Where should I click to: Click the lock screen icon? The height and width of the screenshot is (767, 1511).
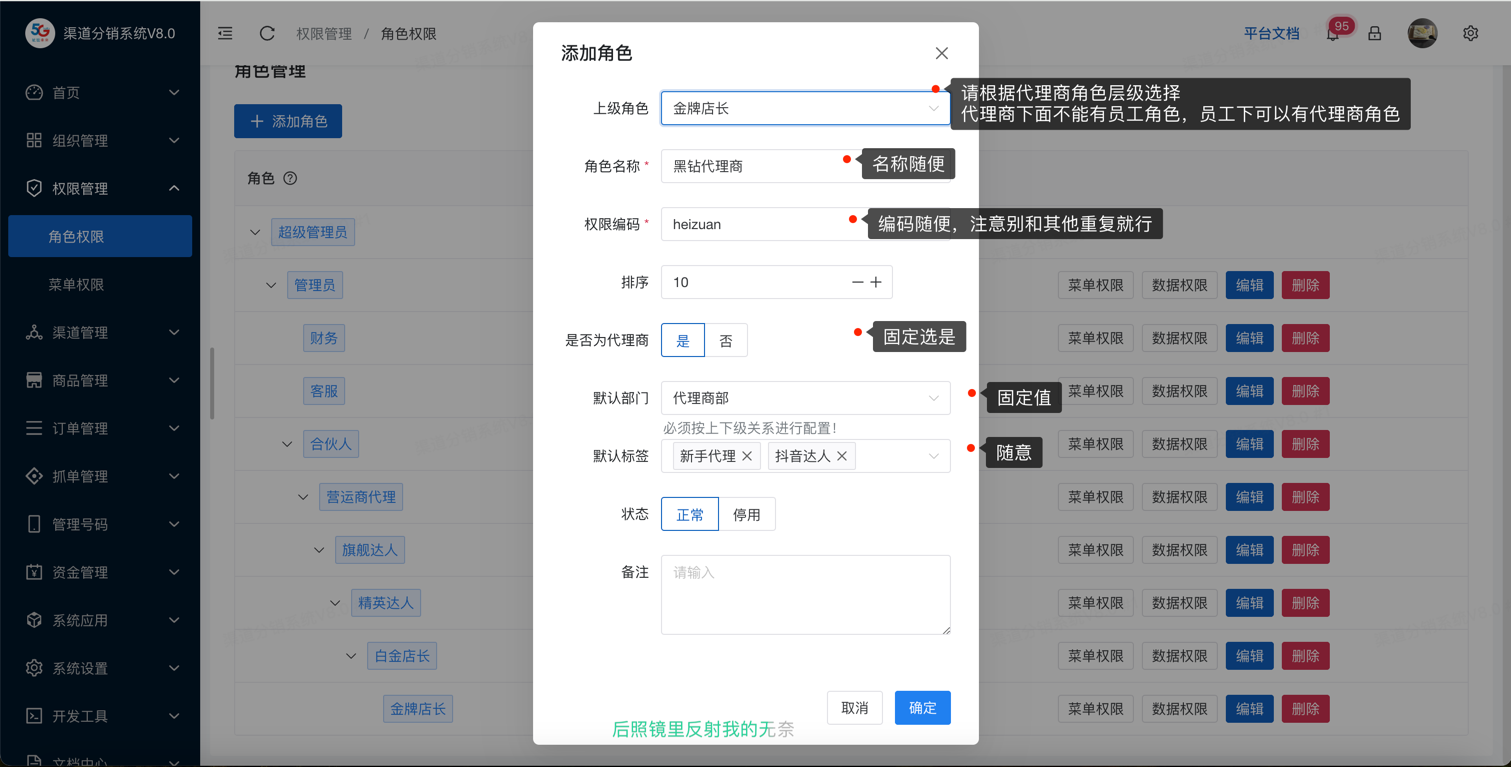pos(1375,33)
